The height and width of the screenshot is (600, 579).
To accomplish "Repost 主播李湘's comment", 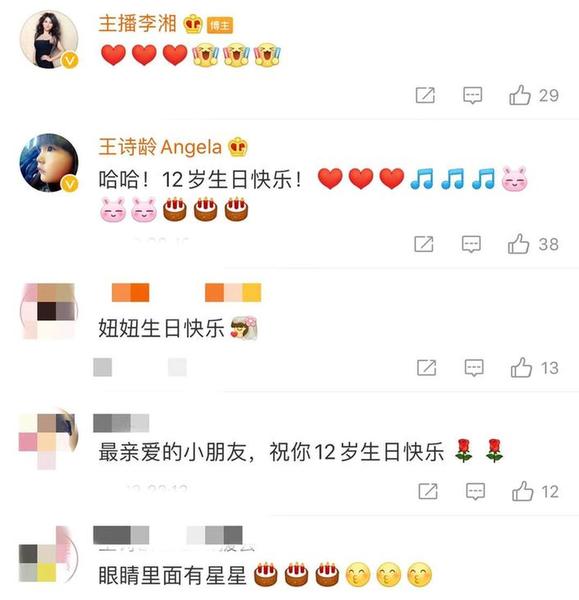I will click(425, 95).
